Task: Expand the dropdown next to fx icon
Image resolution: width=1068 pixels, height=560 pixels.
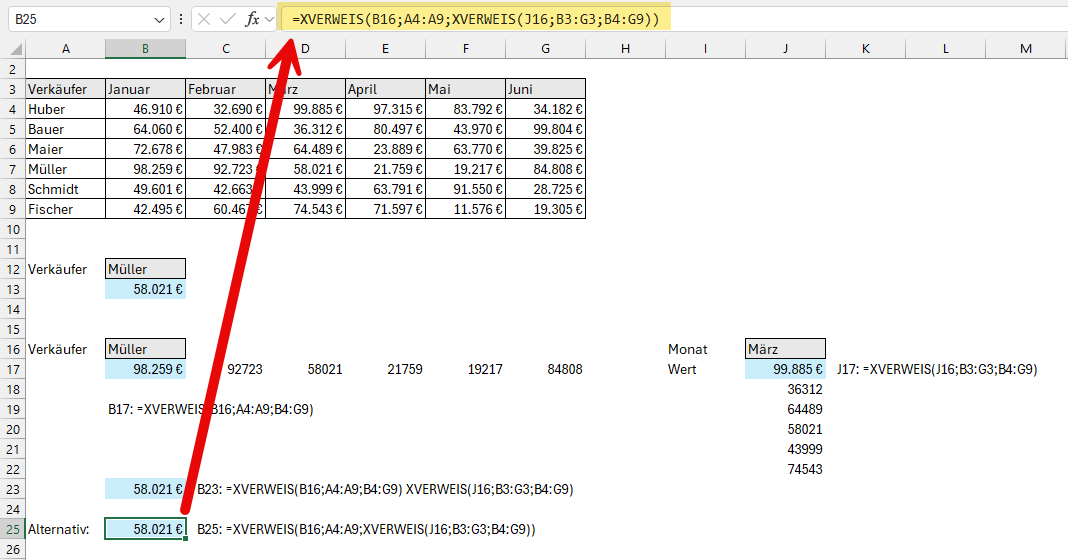Action: 269,19
